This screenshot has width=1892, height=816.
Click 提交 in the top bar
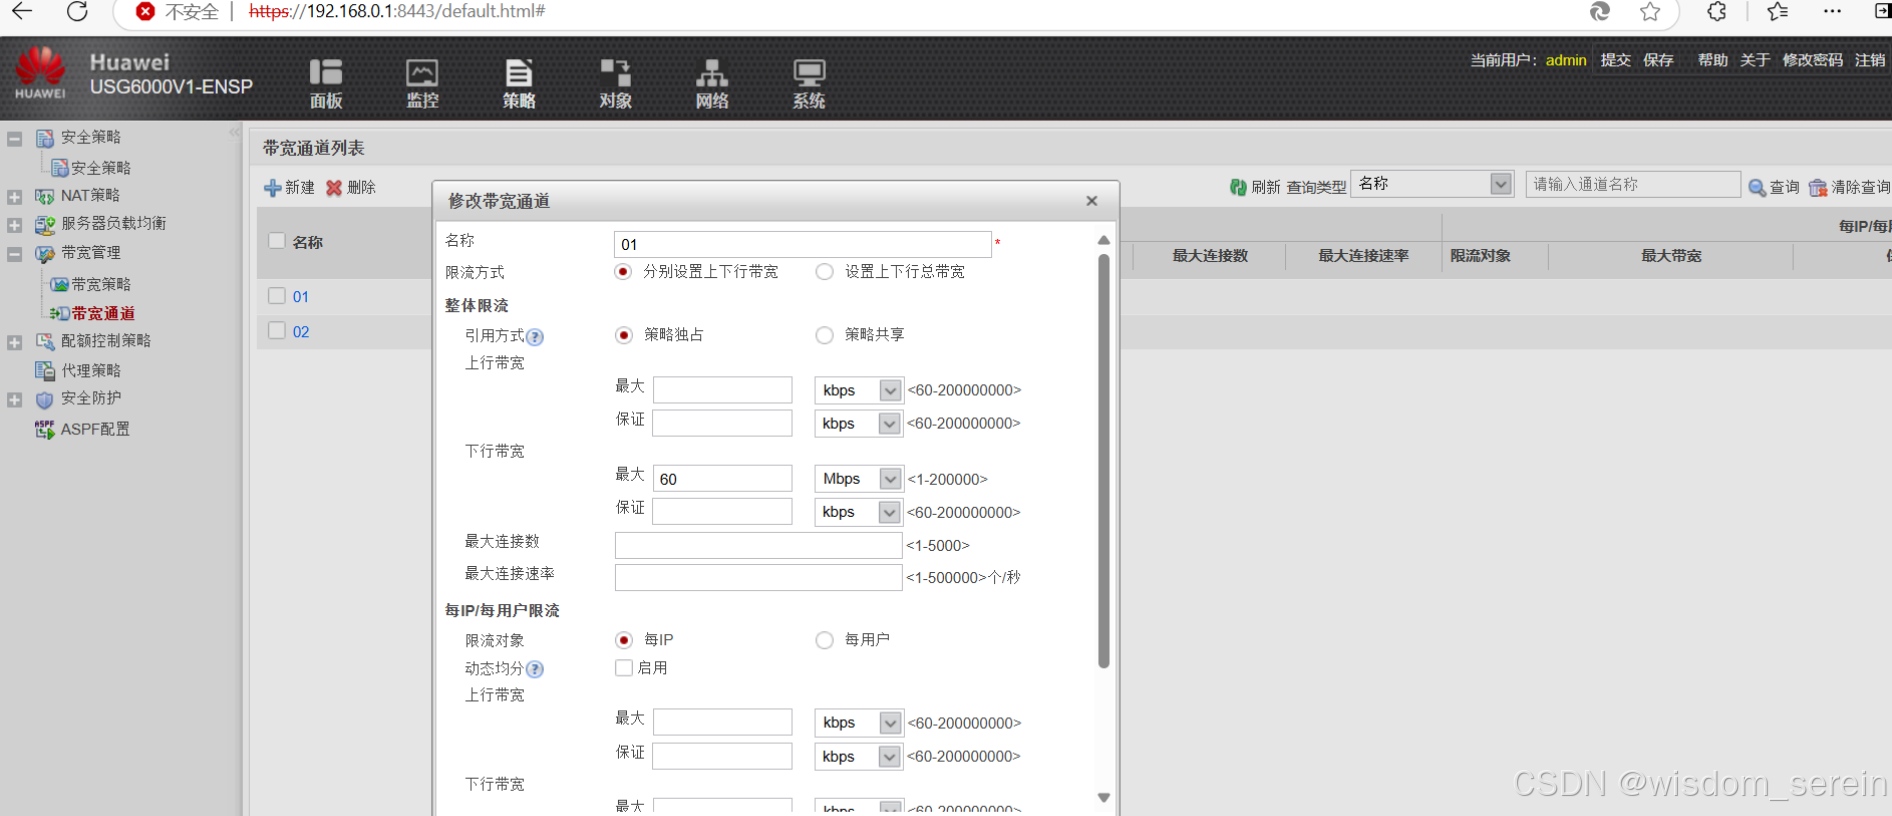pos(1615,60)
